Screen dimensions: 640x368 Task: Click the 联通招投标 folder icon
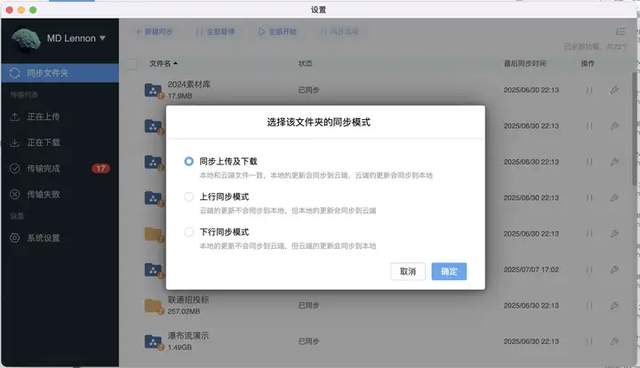tap(153, 306)
